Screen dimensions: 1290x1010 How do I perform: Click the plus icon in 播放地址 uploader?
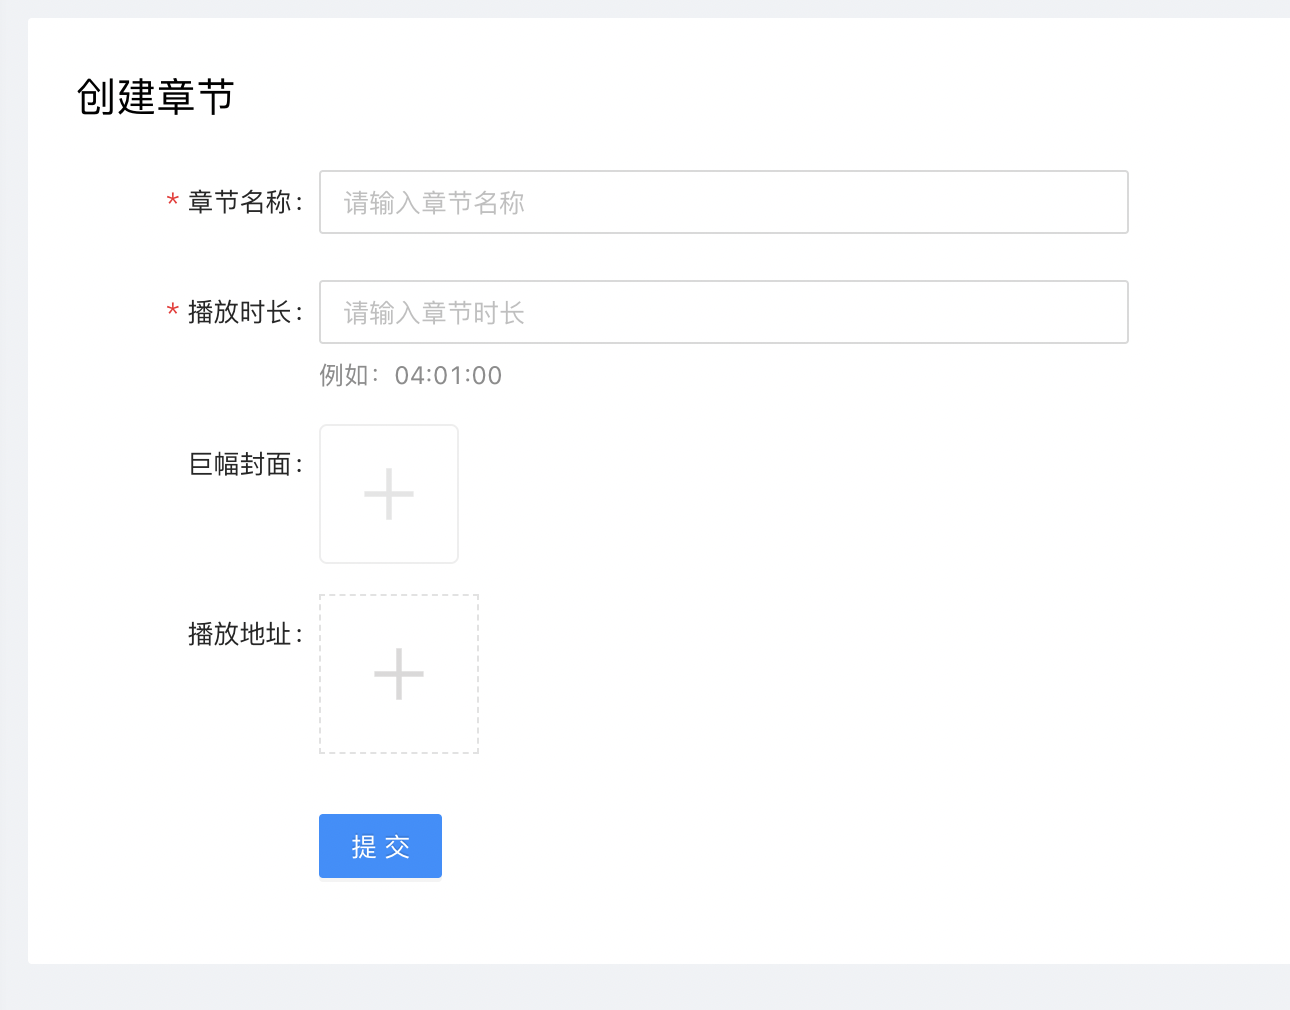pos(399,674)
